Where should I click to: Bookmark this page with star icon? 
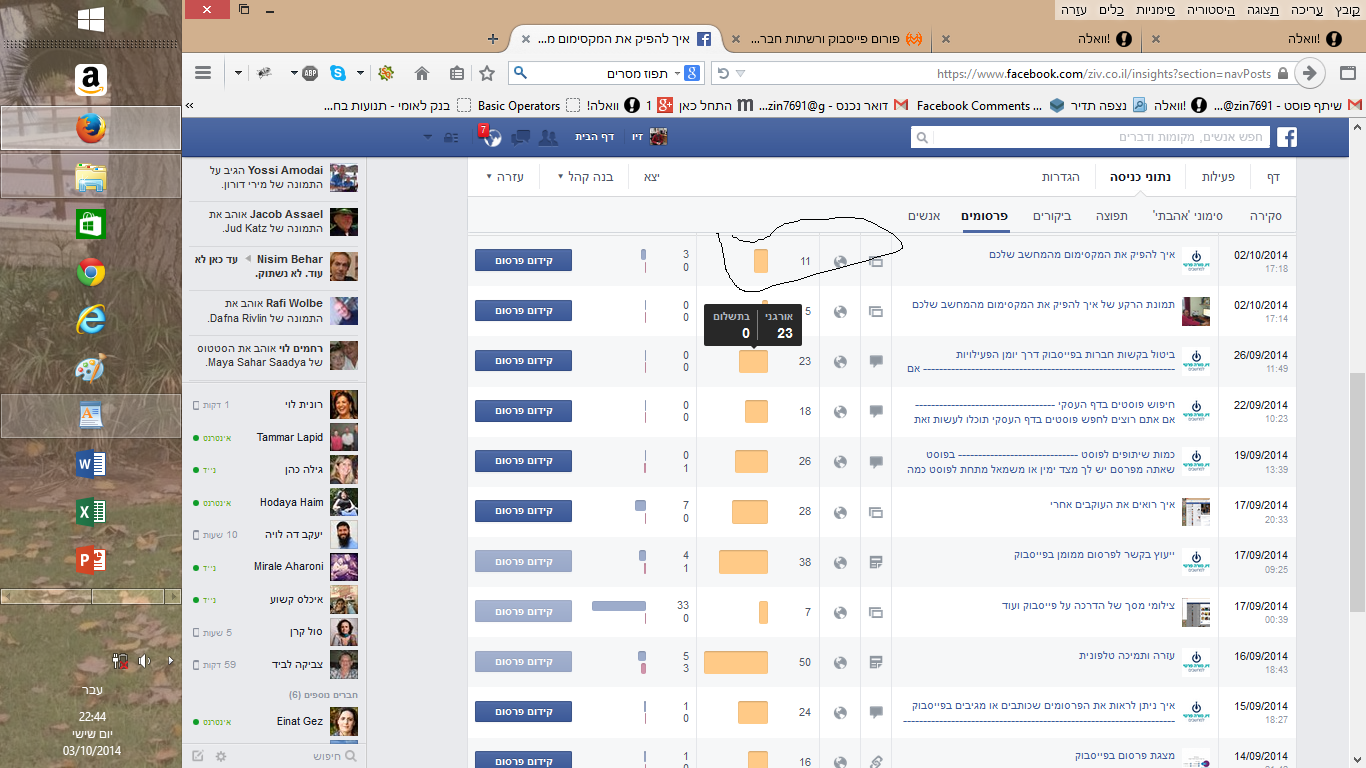487,73
